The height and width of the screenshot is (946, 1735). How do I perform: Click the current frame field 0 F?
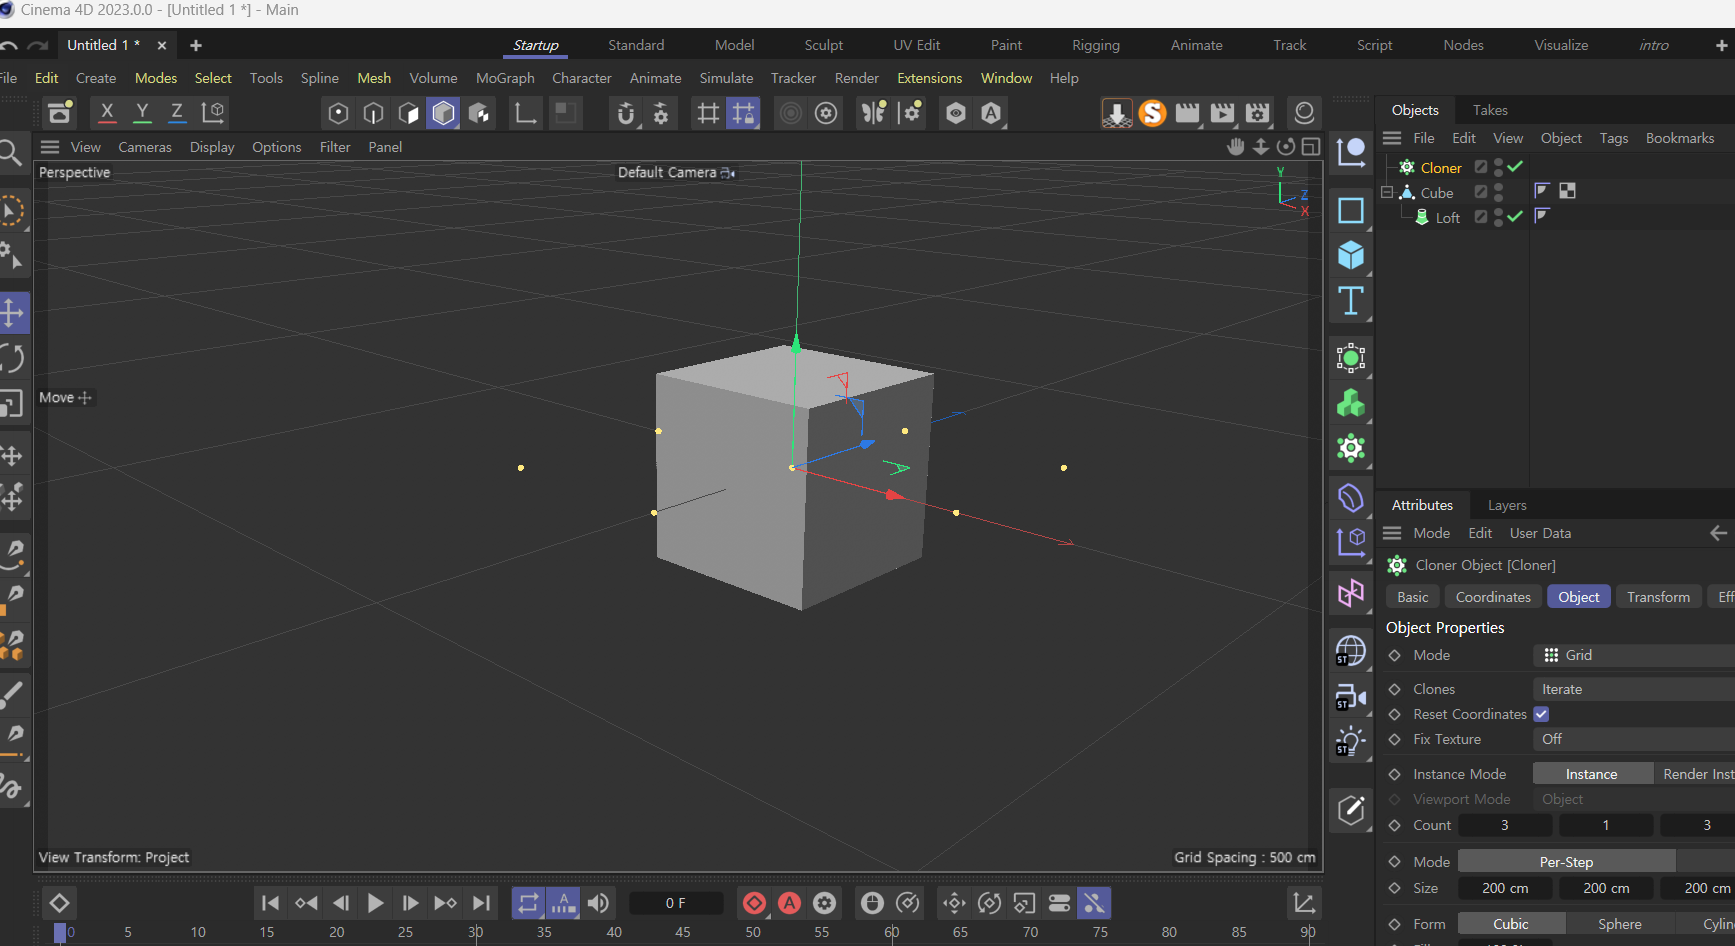[x=676, y=903]
